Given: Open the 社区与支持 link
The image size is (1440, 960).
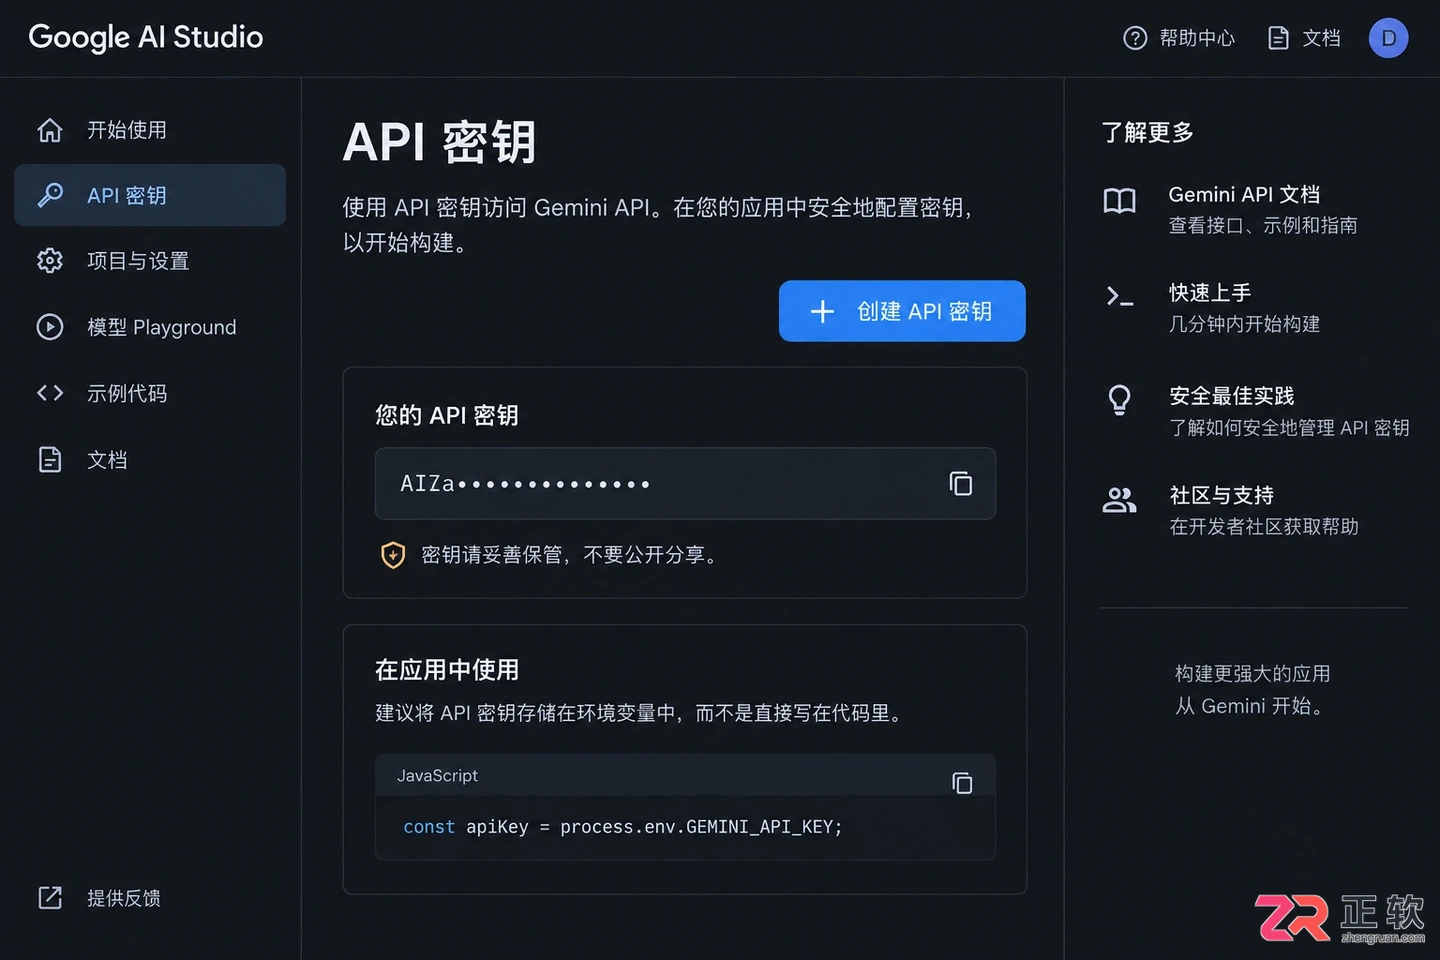Looking at the screenshot, I should [x=1221, y=495].
